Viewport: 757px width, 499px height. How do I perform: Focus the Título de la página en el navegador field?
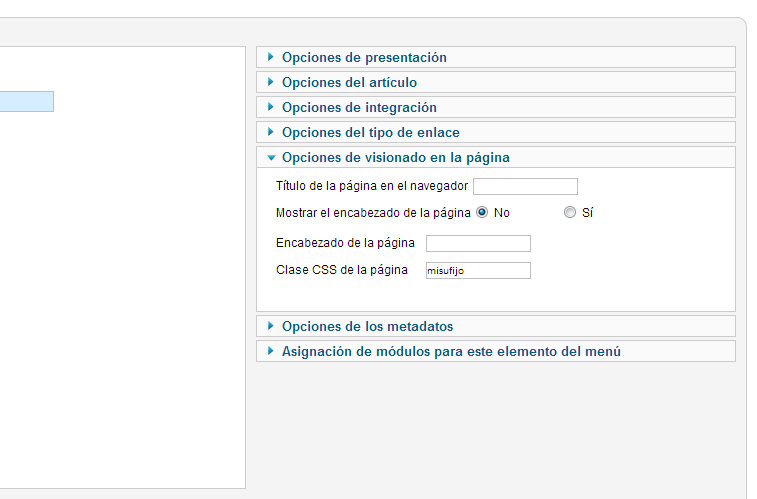pyautogui.click(x=525, y=186)
